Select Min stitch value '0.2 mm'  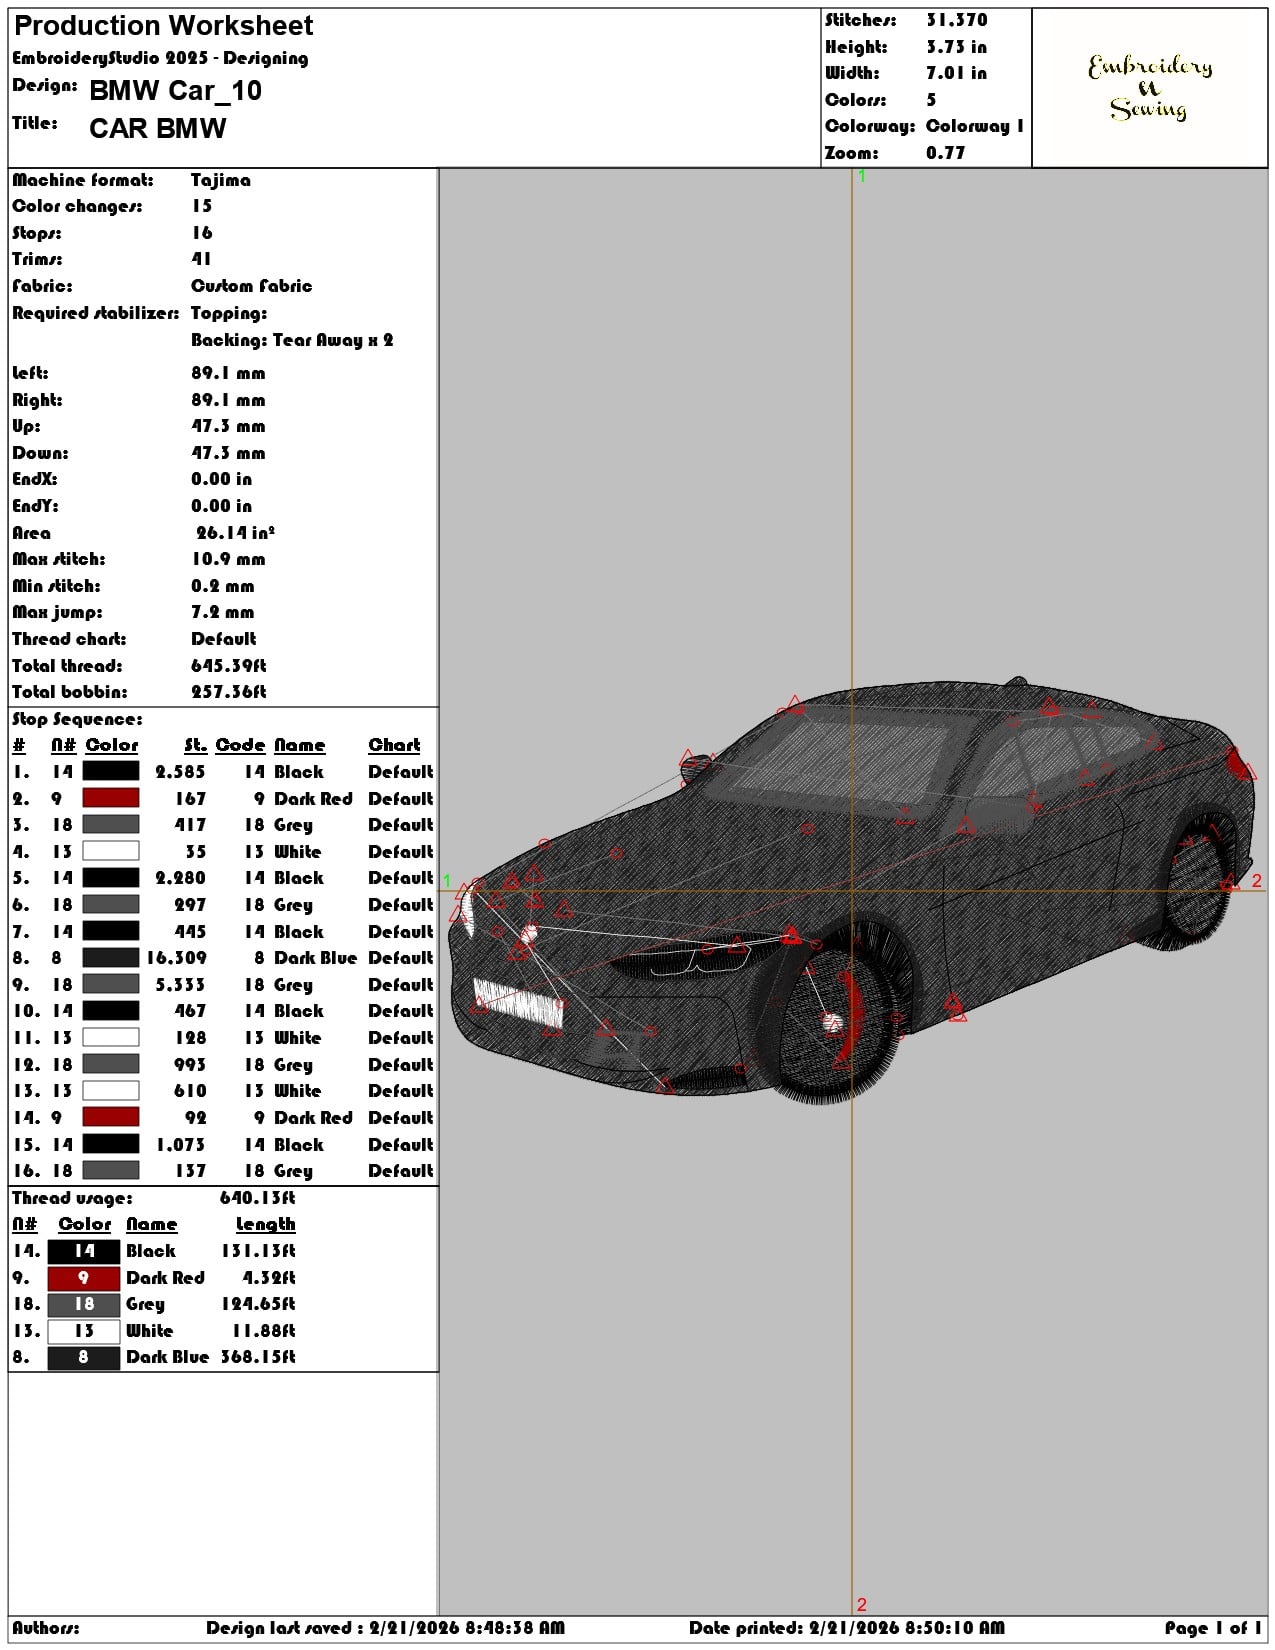[222, 586]
